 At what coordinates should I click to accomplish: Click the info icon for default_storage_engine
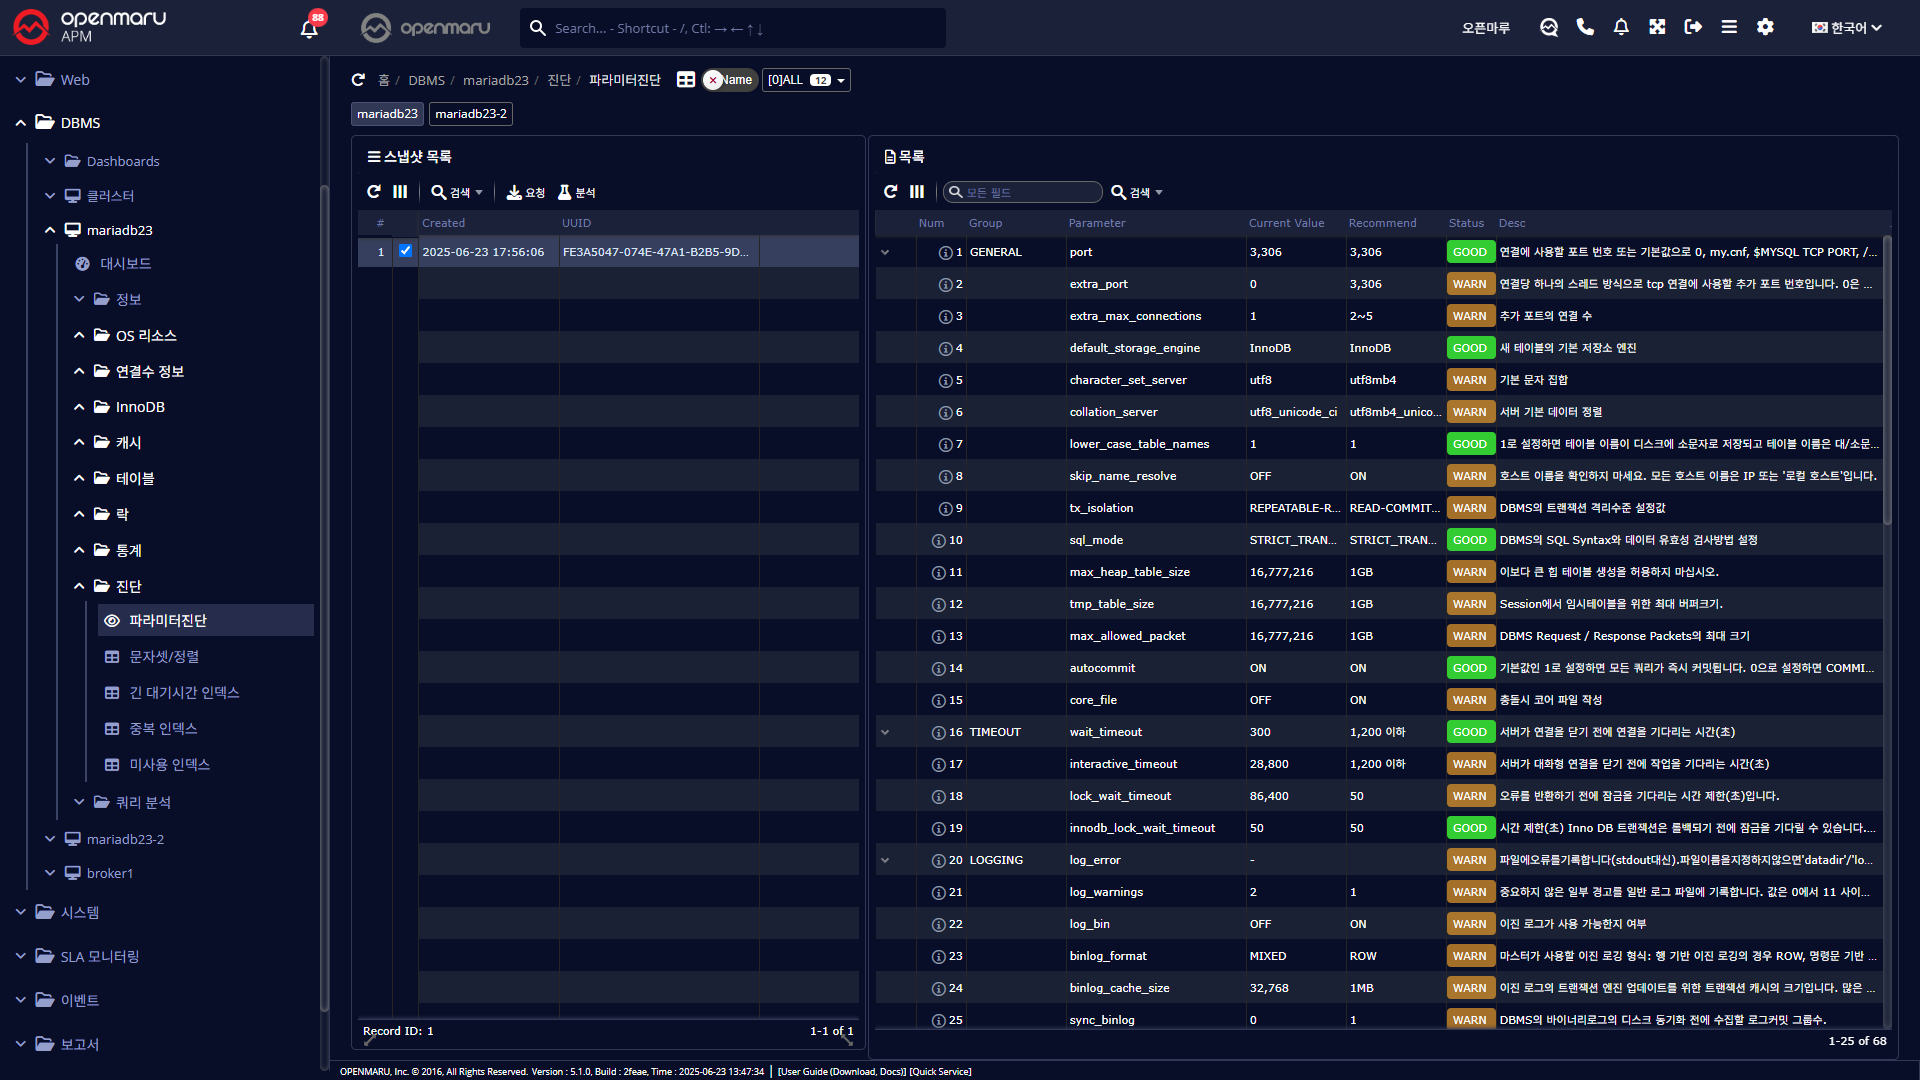point(945,349)
